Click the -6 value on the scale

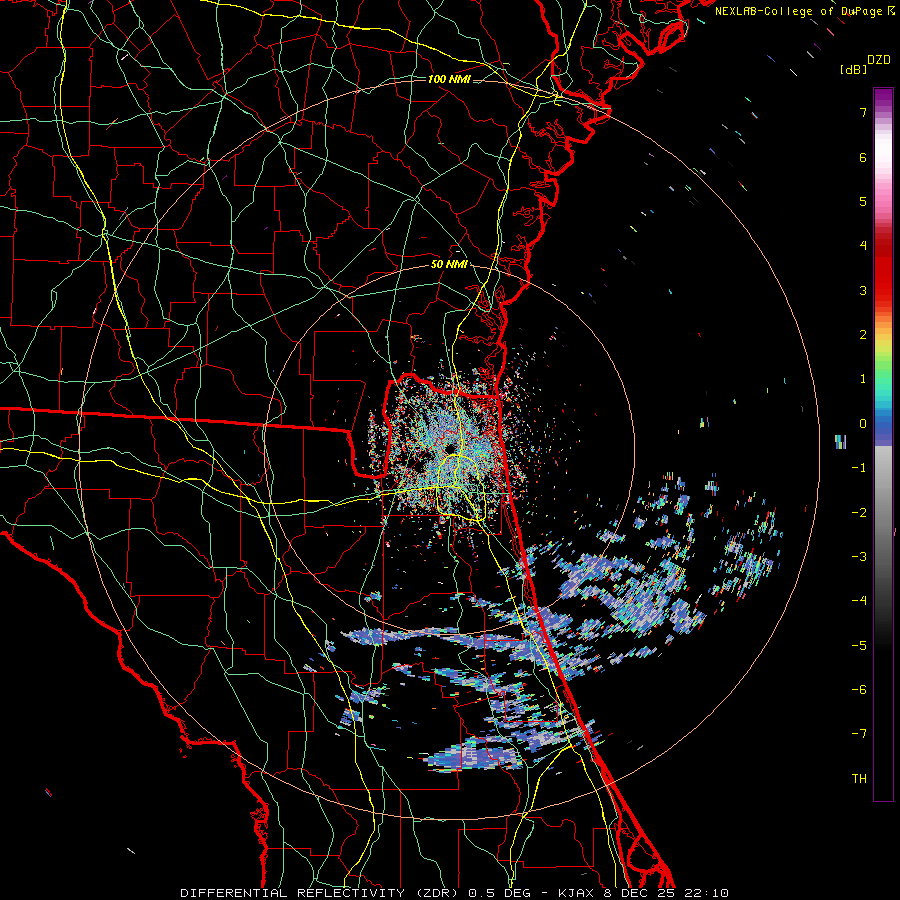tap(859, 690)
